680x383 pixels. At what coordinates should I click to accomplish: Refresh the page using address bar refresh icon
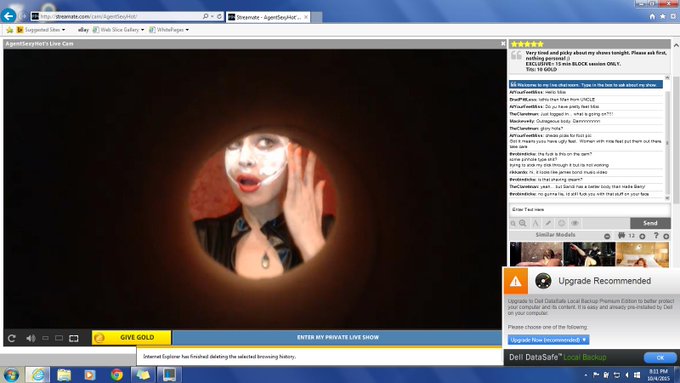click(219, 16)
